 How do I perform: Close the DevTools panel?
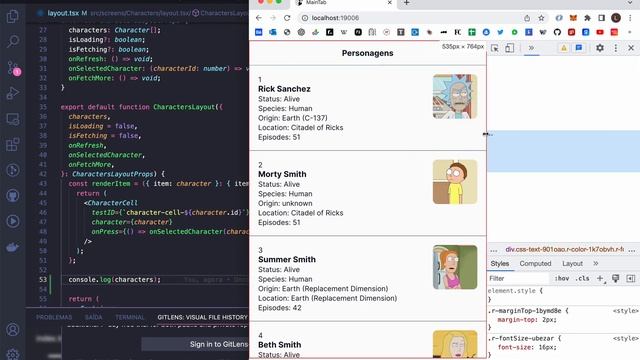(631, 48)
